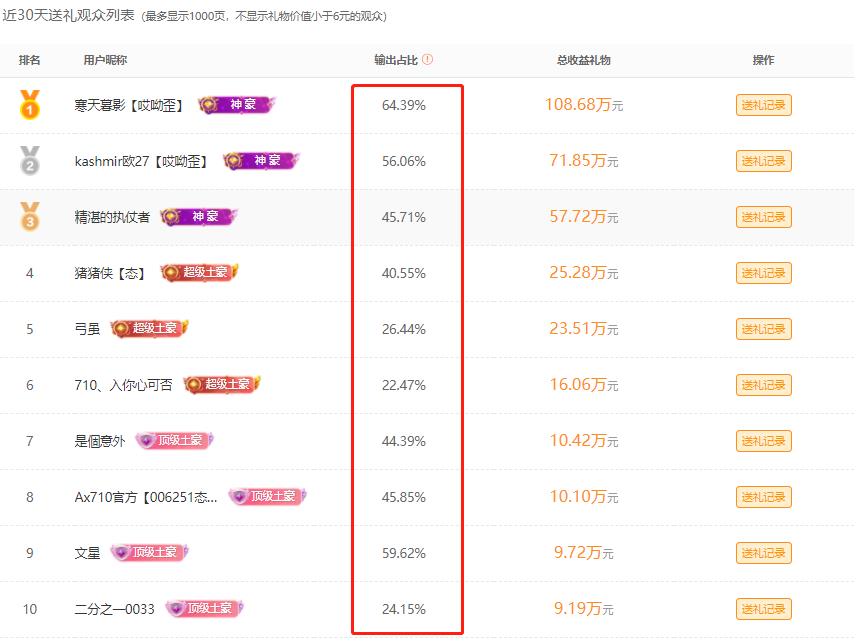Open 送礼记录 for rank 6 user
The height and width of the screenshot is (644, 858).
763,385
